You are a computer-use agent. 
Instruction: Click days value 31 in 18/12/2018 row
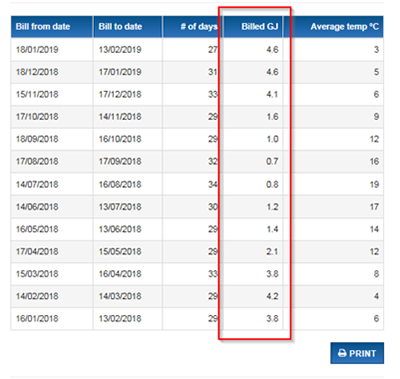click(x=213, y=72)
